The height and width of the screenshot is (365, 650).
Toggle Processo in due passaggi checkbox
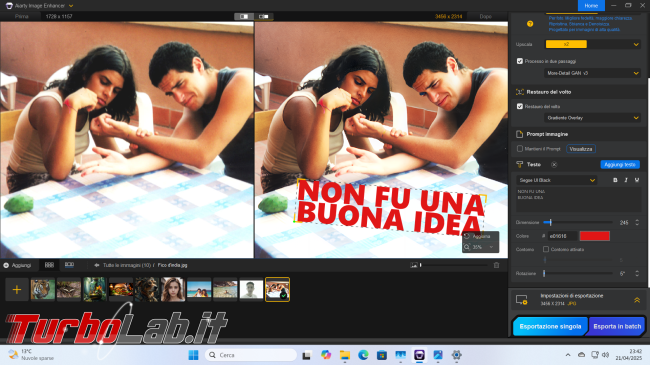click(x=520, y=61)
